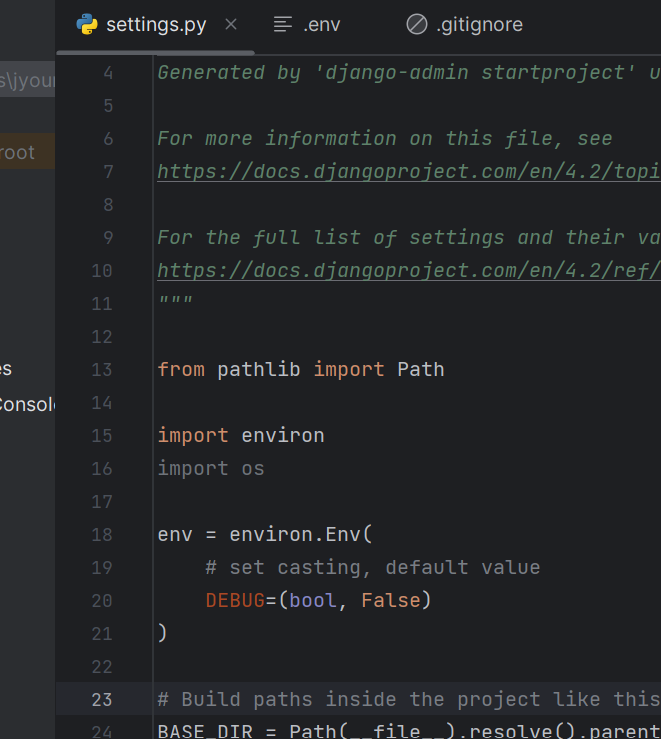Click line number 13 in the gutter
This screenshot has width=661, height=739.
[102, 370]
